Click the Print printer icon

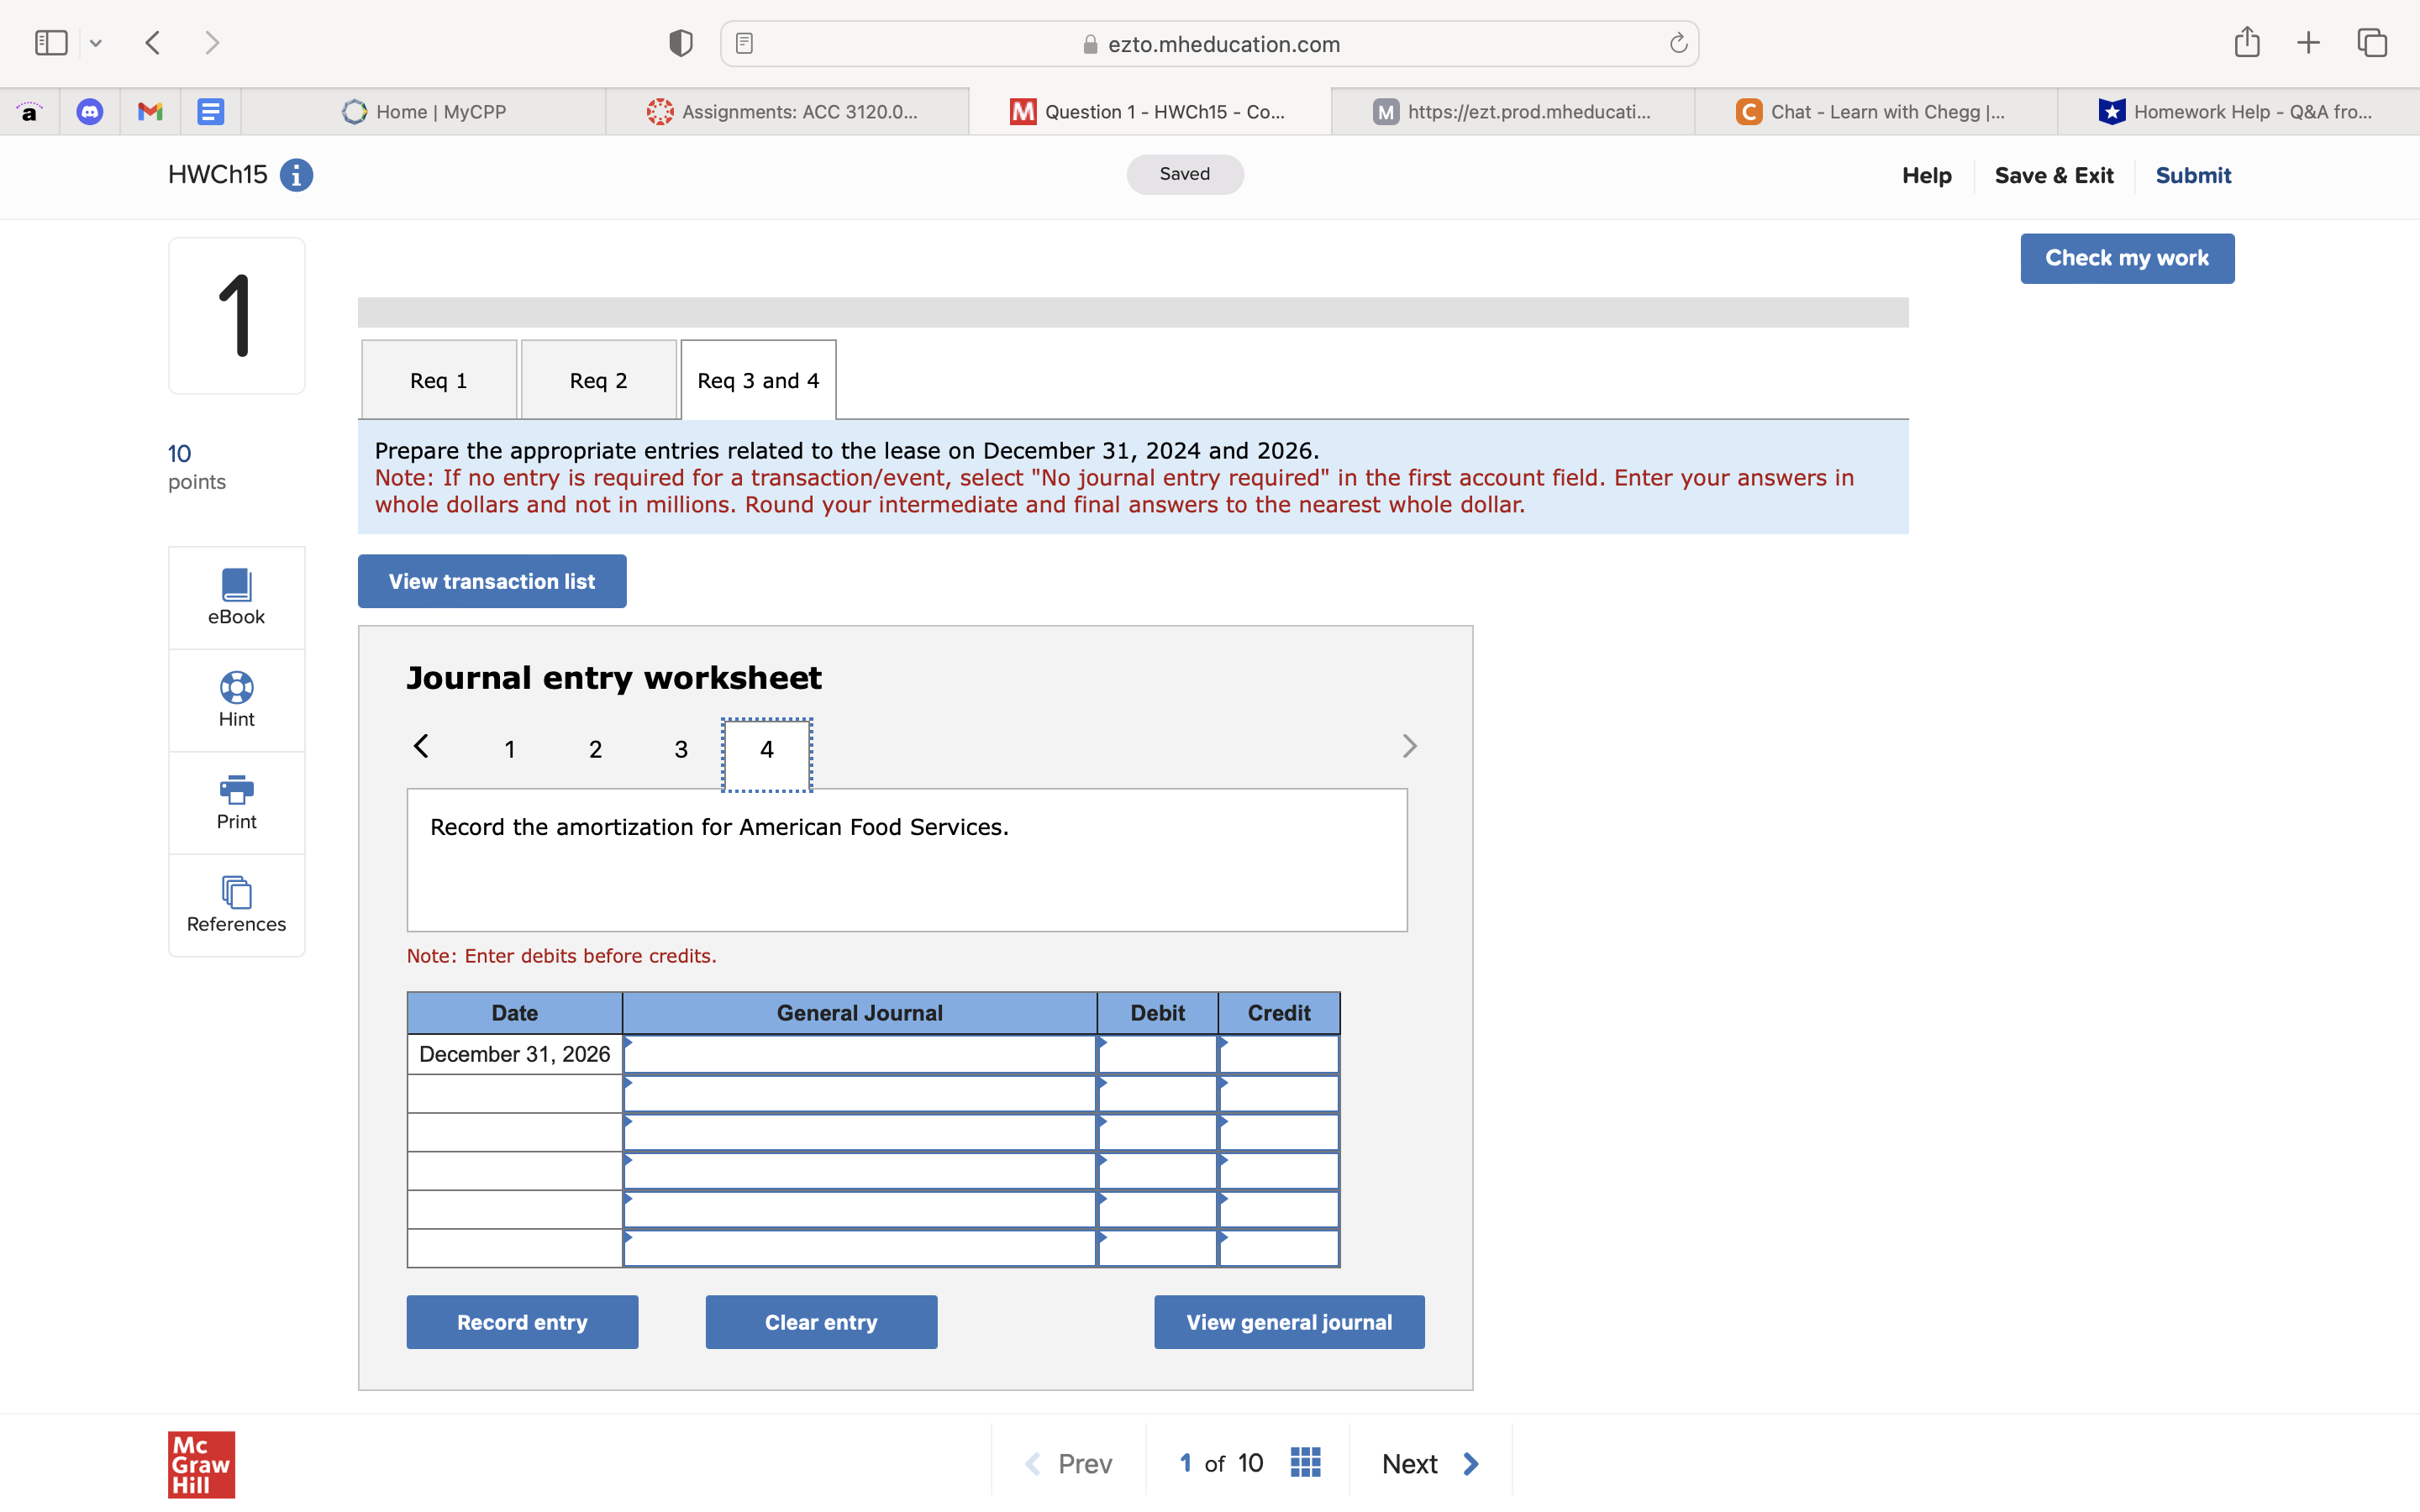(236, 790)
